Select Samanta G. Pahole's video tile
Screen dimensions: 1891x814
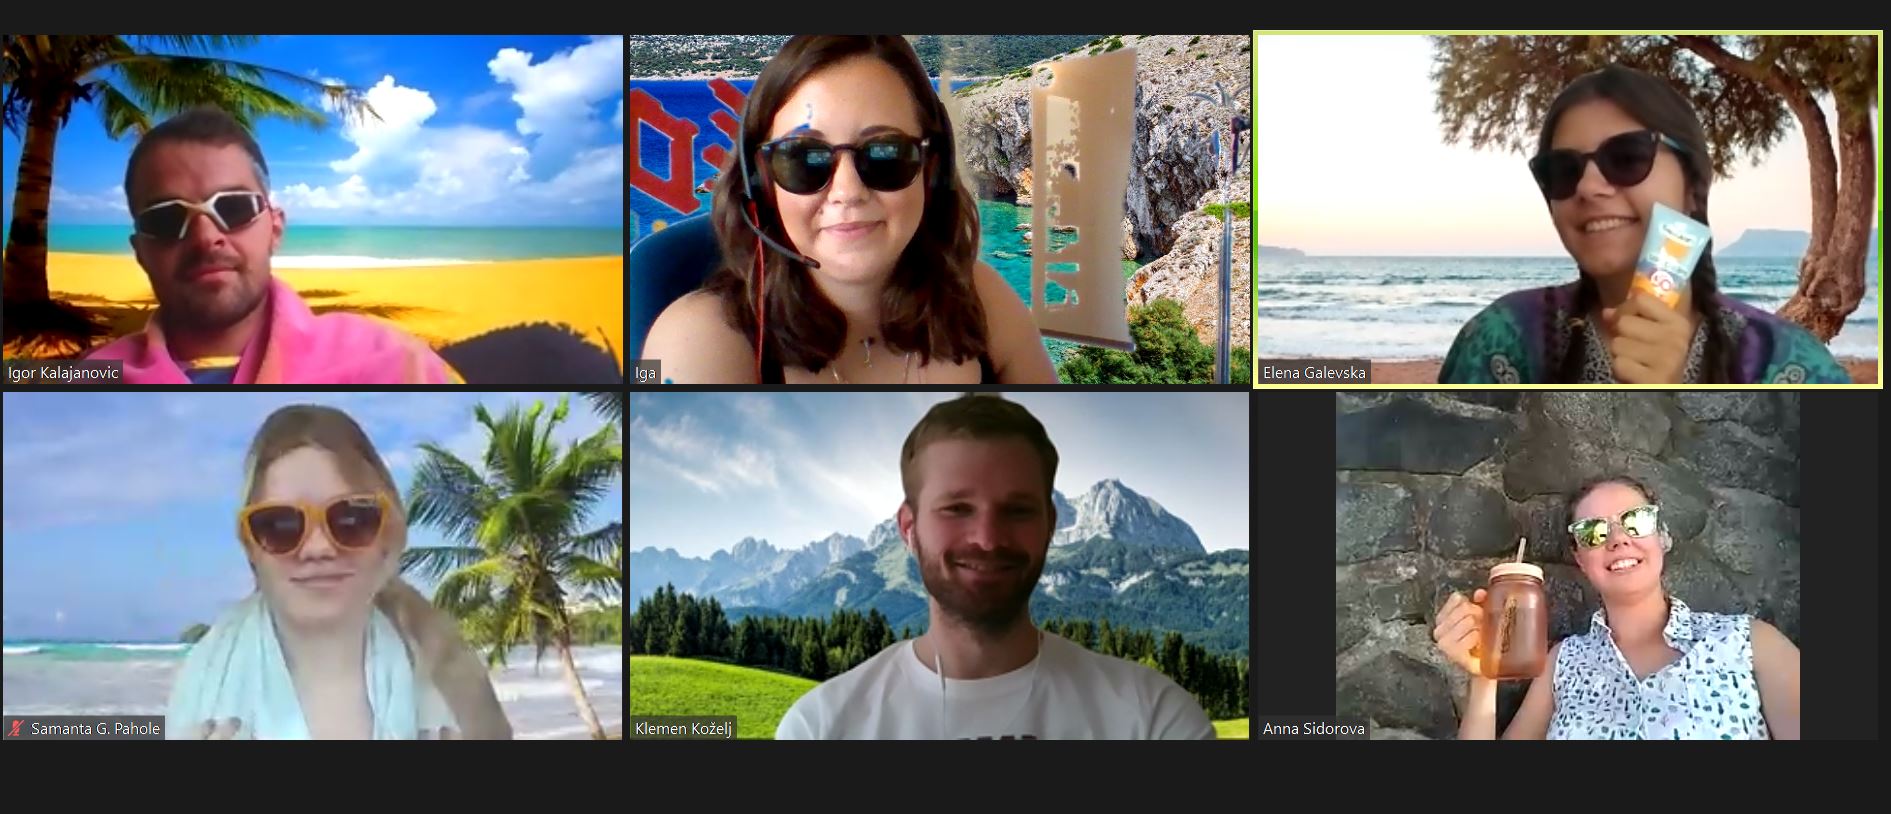click(x=312, y=566)
